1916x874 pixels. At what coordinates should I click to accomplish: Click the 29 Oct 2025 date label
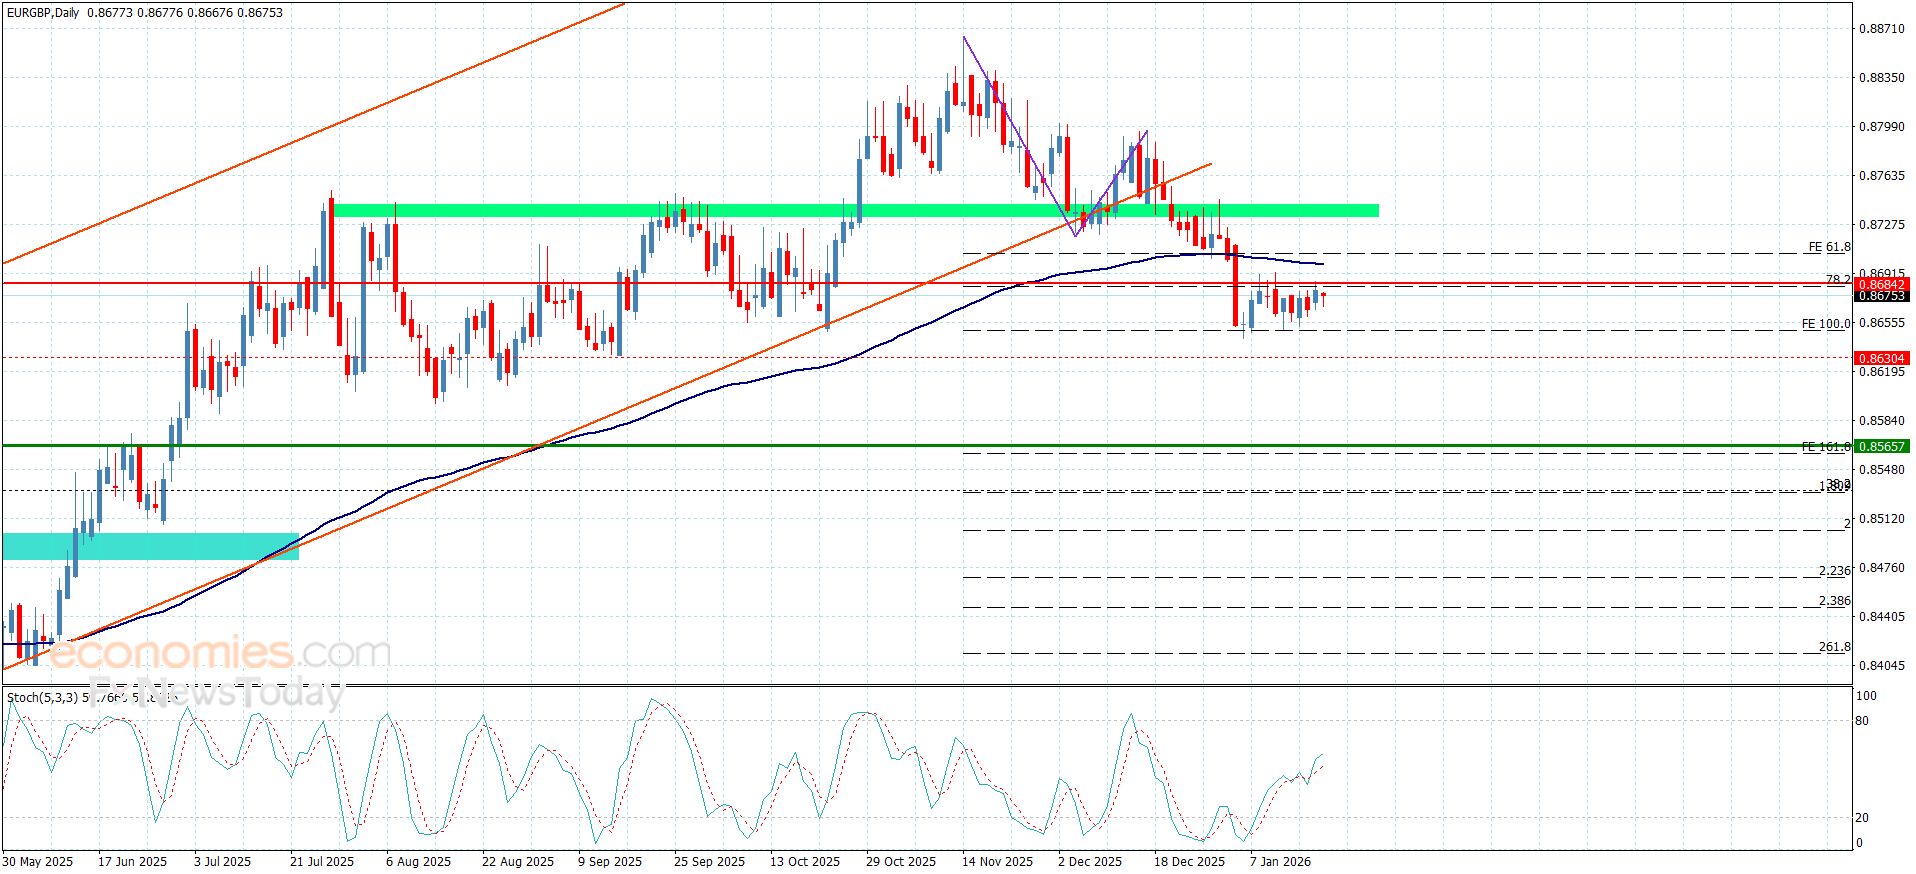coord(900,861)
